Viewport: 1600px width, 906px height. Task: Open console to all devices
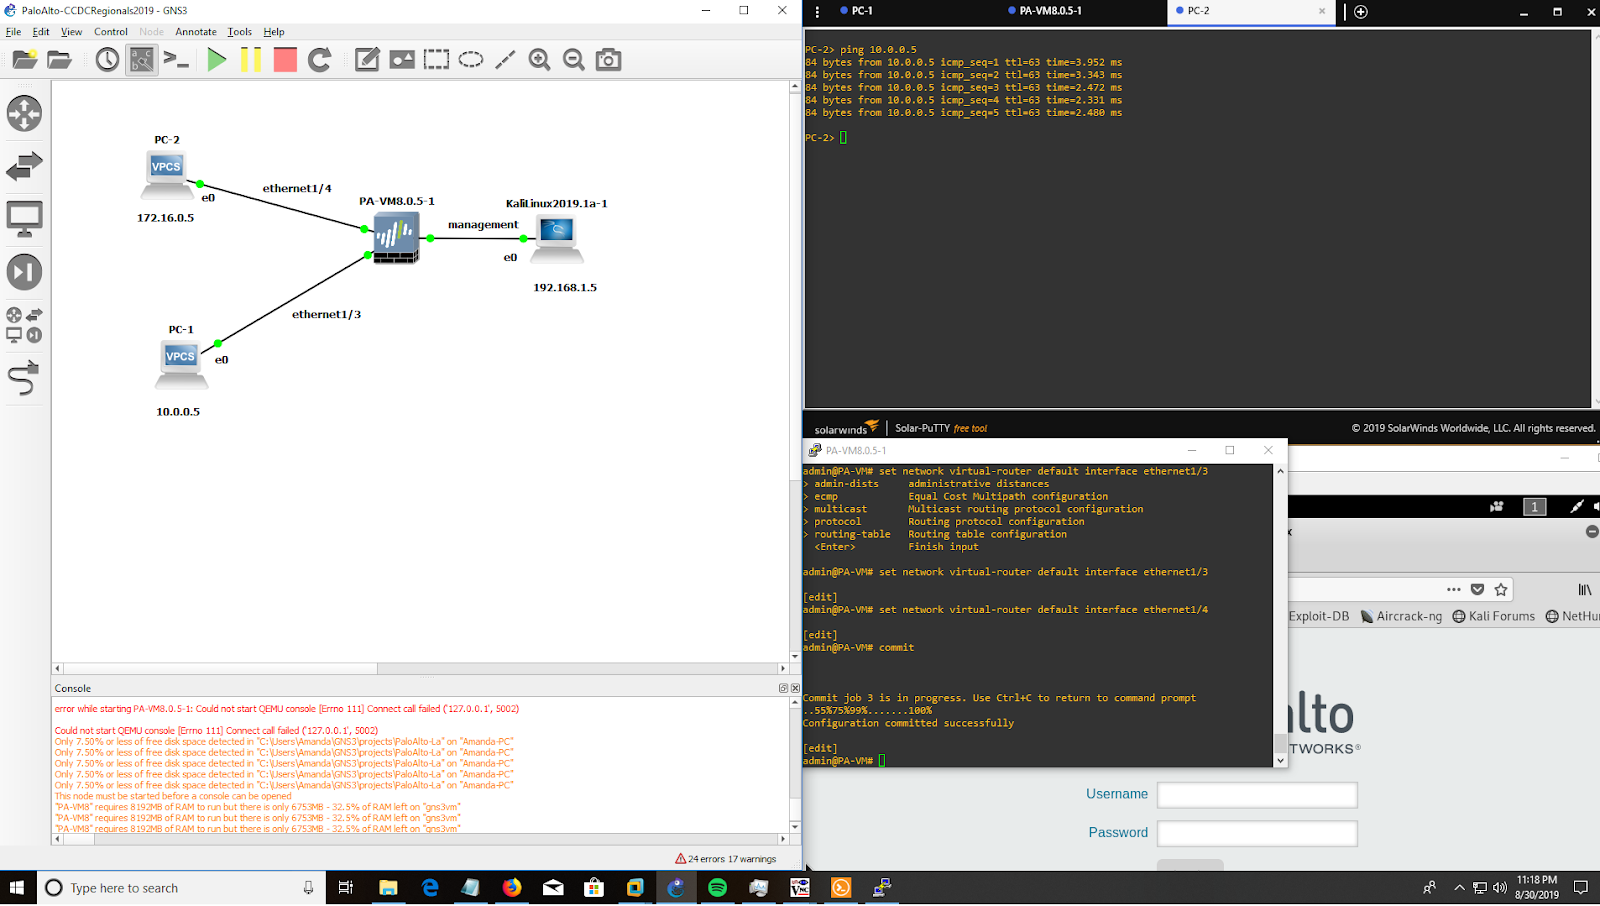click(x=177, y=60)
